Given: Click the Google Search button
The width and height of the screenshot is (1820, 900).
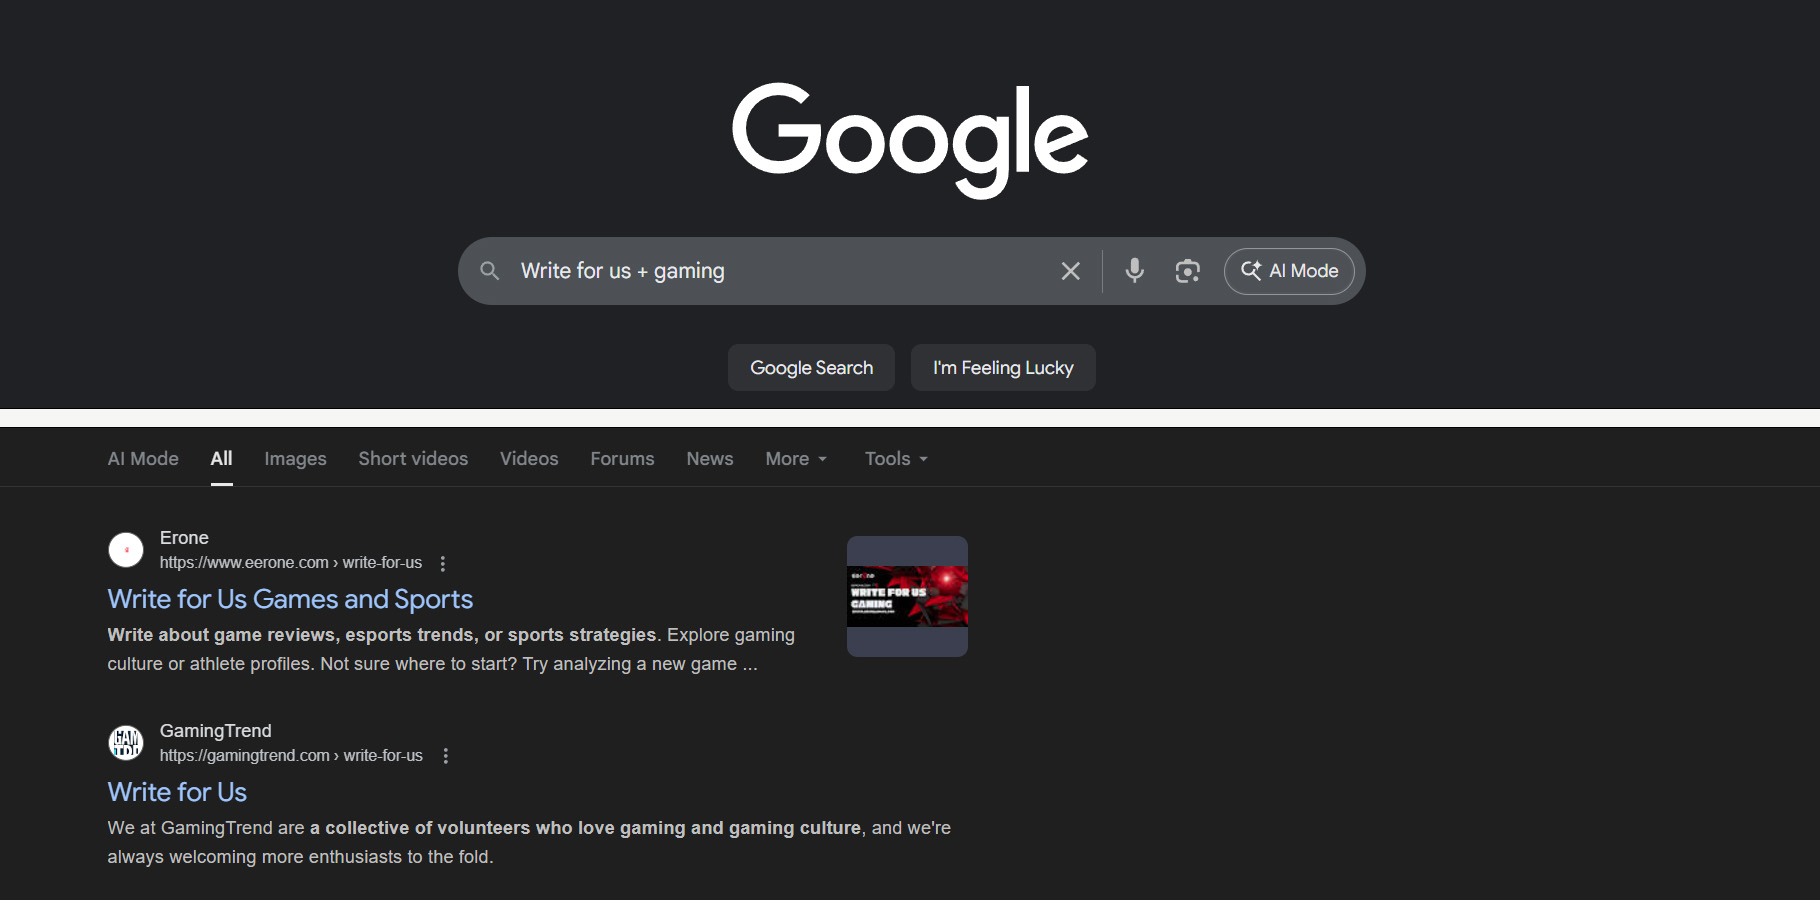Looking at the screenshot, I should coord(811,367).
